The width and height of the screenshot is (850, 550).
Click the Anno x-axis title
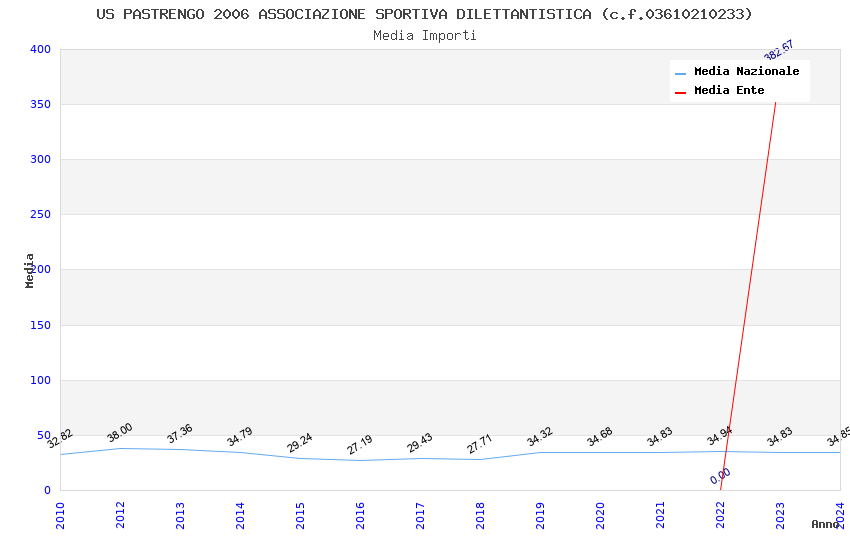coord(825,524)
